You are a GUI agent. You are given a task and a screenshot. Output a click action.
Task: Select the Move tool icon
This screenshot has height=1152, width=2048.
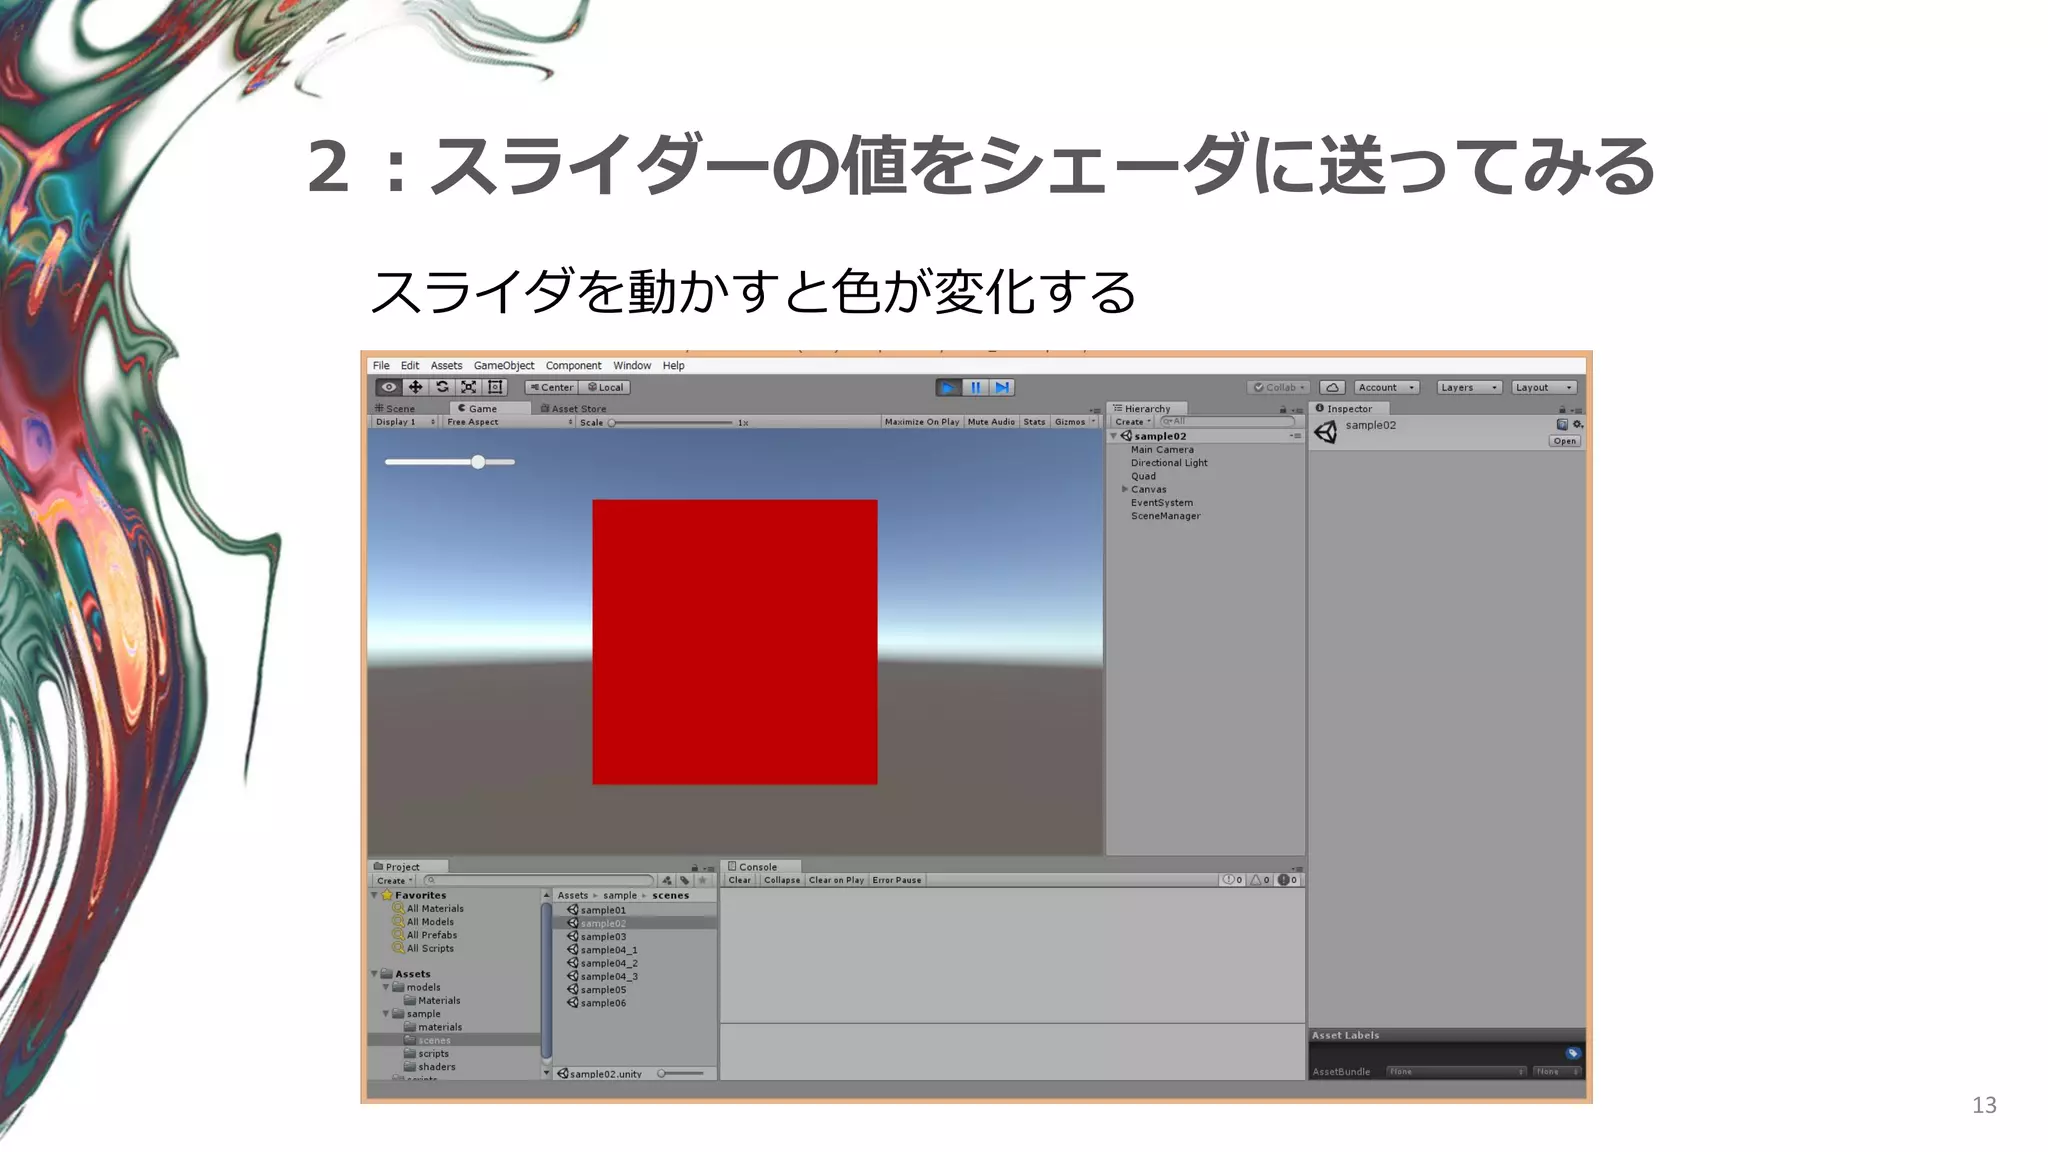click(416, 387)
